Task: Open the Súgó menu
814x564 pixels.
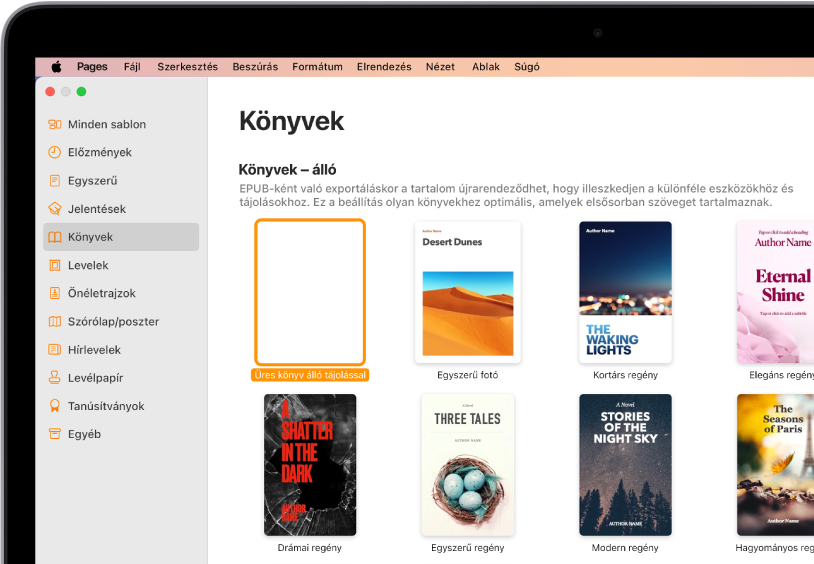Action: pos(527,66)
